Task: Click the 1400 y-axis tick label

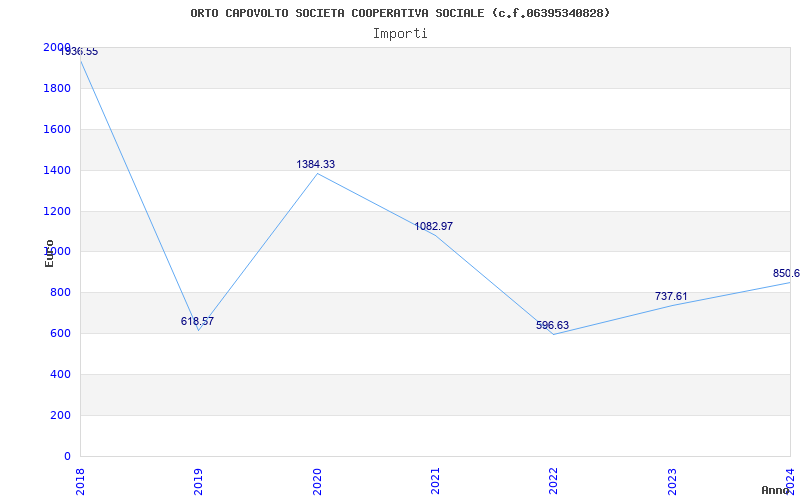Action: tap(57, 170)
